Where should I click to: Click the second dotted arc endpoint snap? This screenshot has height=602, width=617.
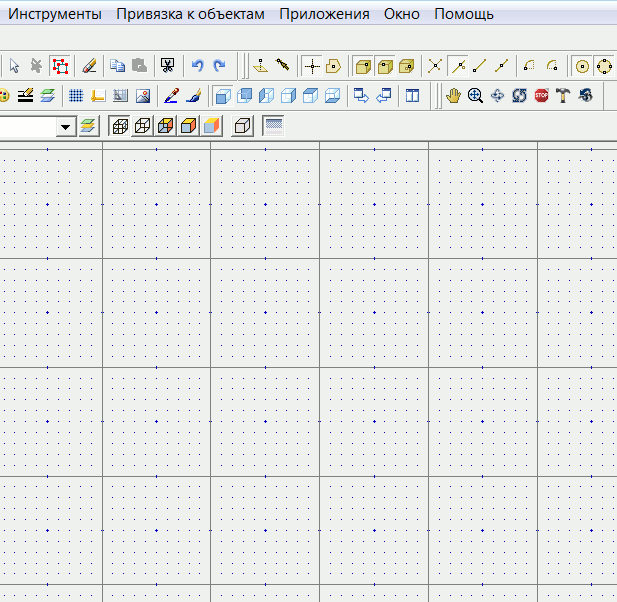pos(552,66)
